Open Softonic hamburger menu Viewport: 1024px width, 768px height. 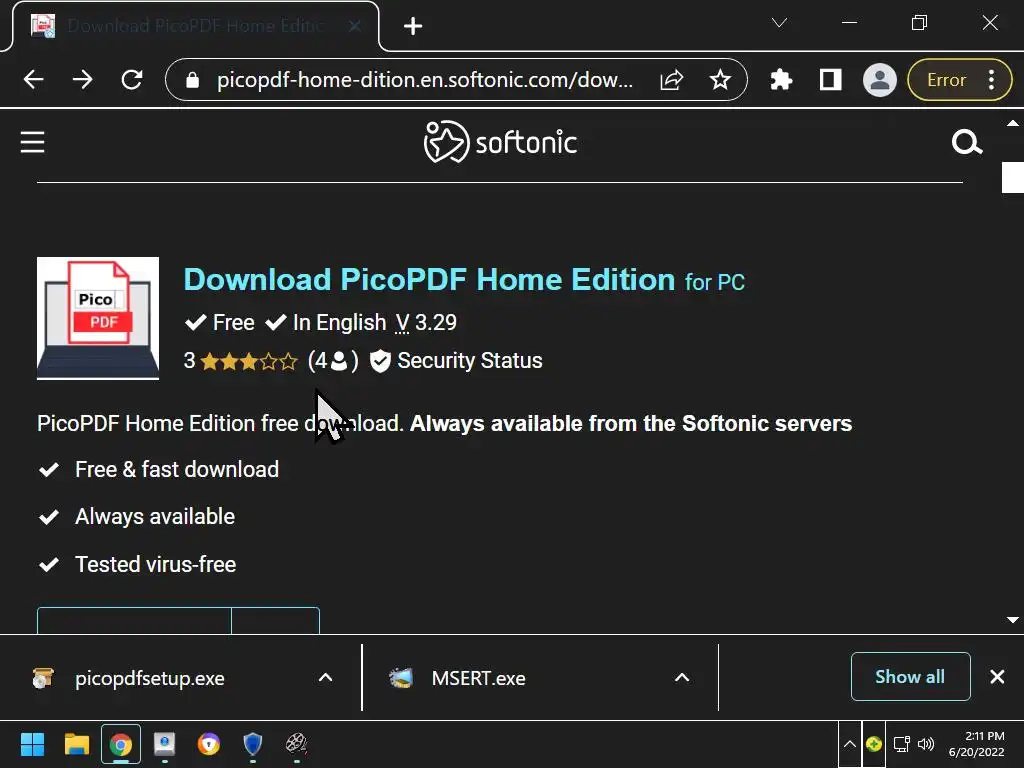(32, 142)
